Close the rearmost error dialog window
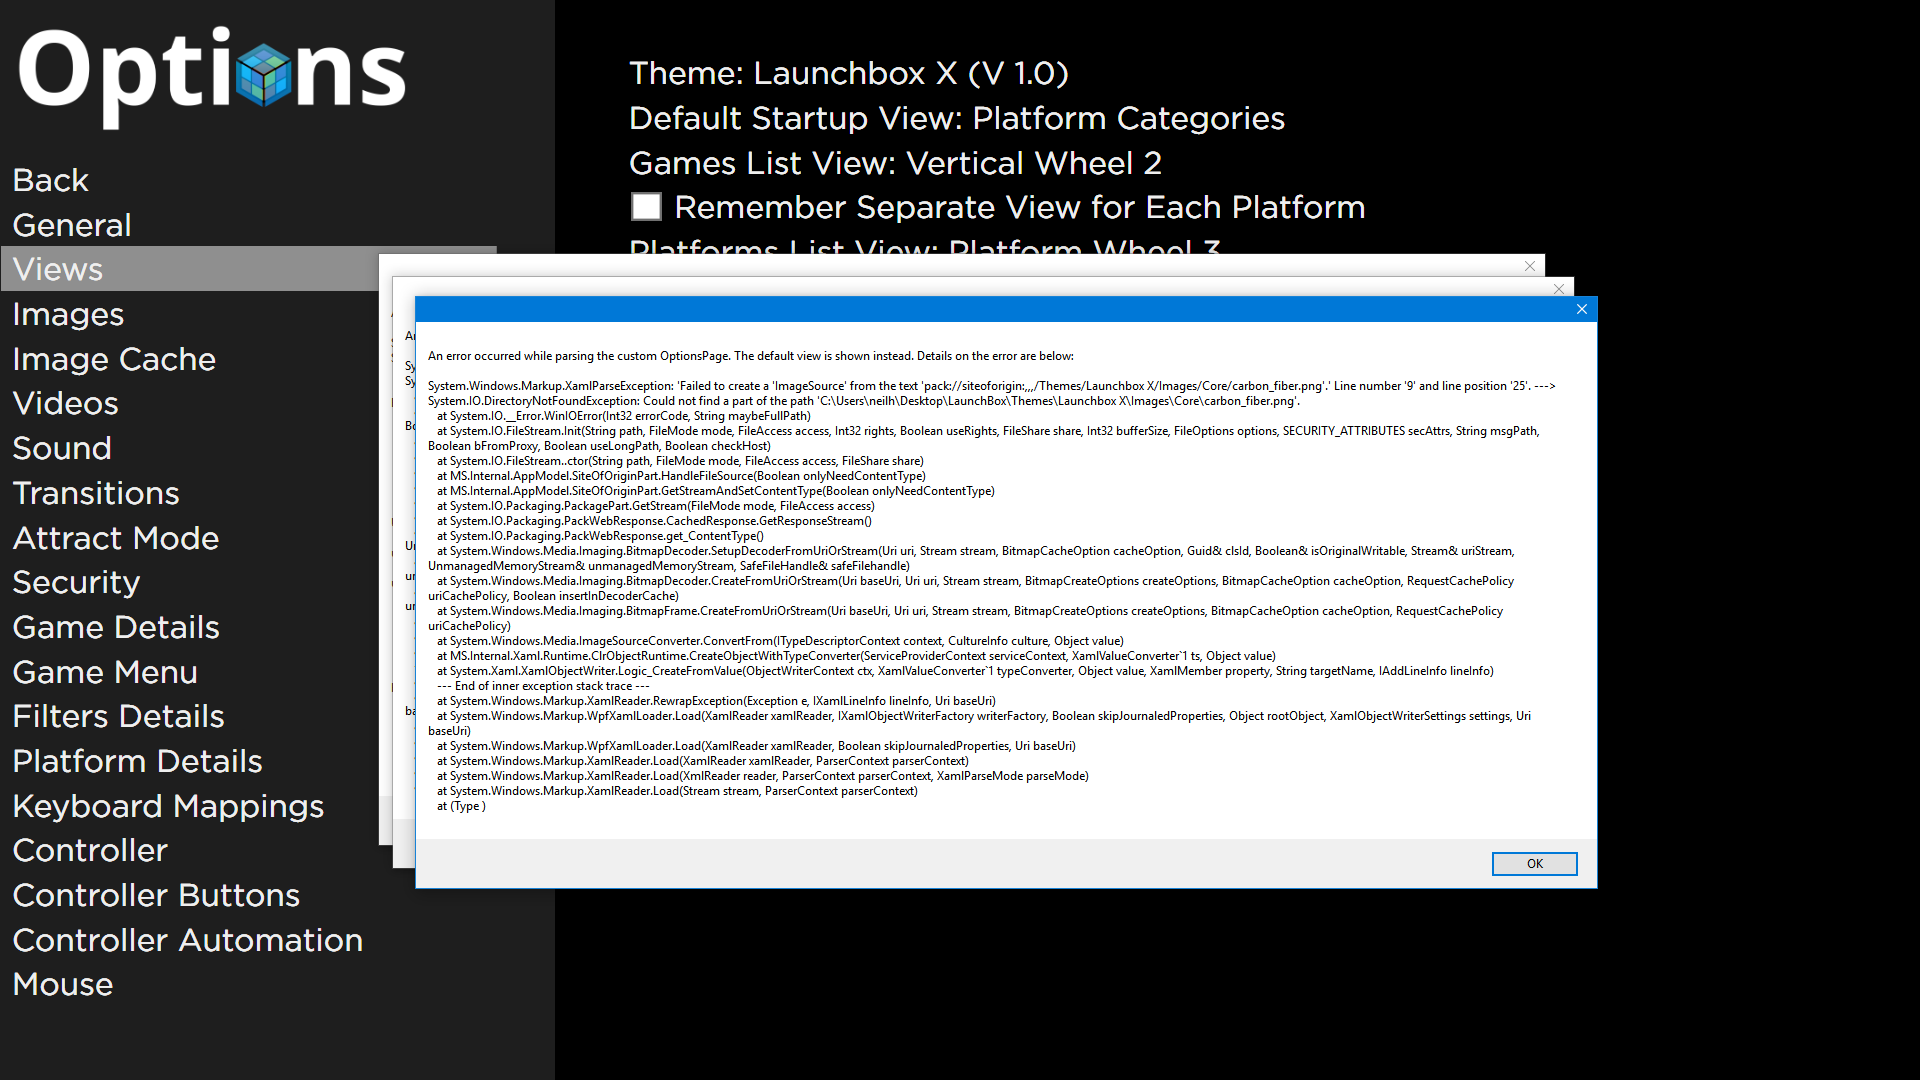This screenshot has height=1080, width=1920. (x=1529, y=266)
